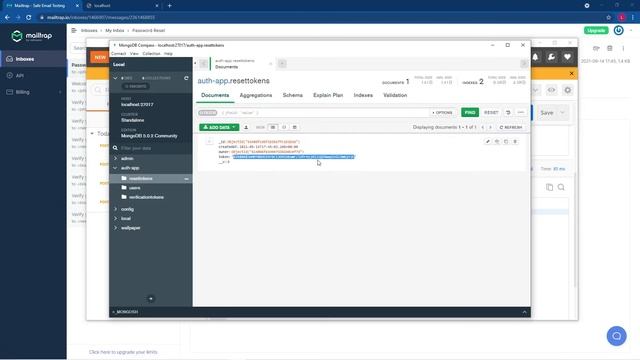Open the Collection menu
Viewport: 640px width, 360px height.
(151, 53)
